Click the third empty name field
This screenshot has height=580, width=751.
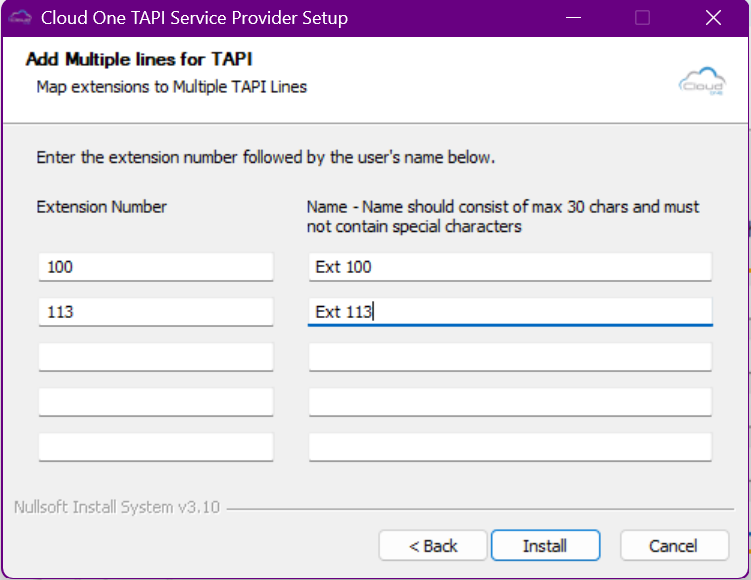pos(510,357)
